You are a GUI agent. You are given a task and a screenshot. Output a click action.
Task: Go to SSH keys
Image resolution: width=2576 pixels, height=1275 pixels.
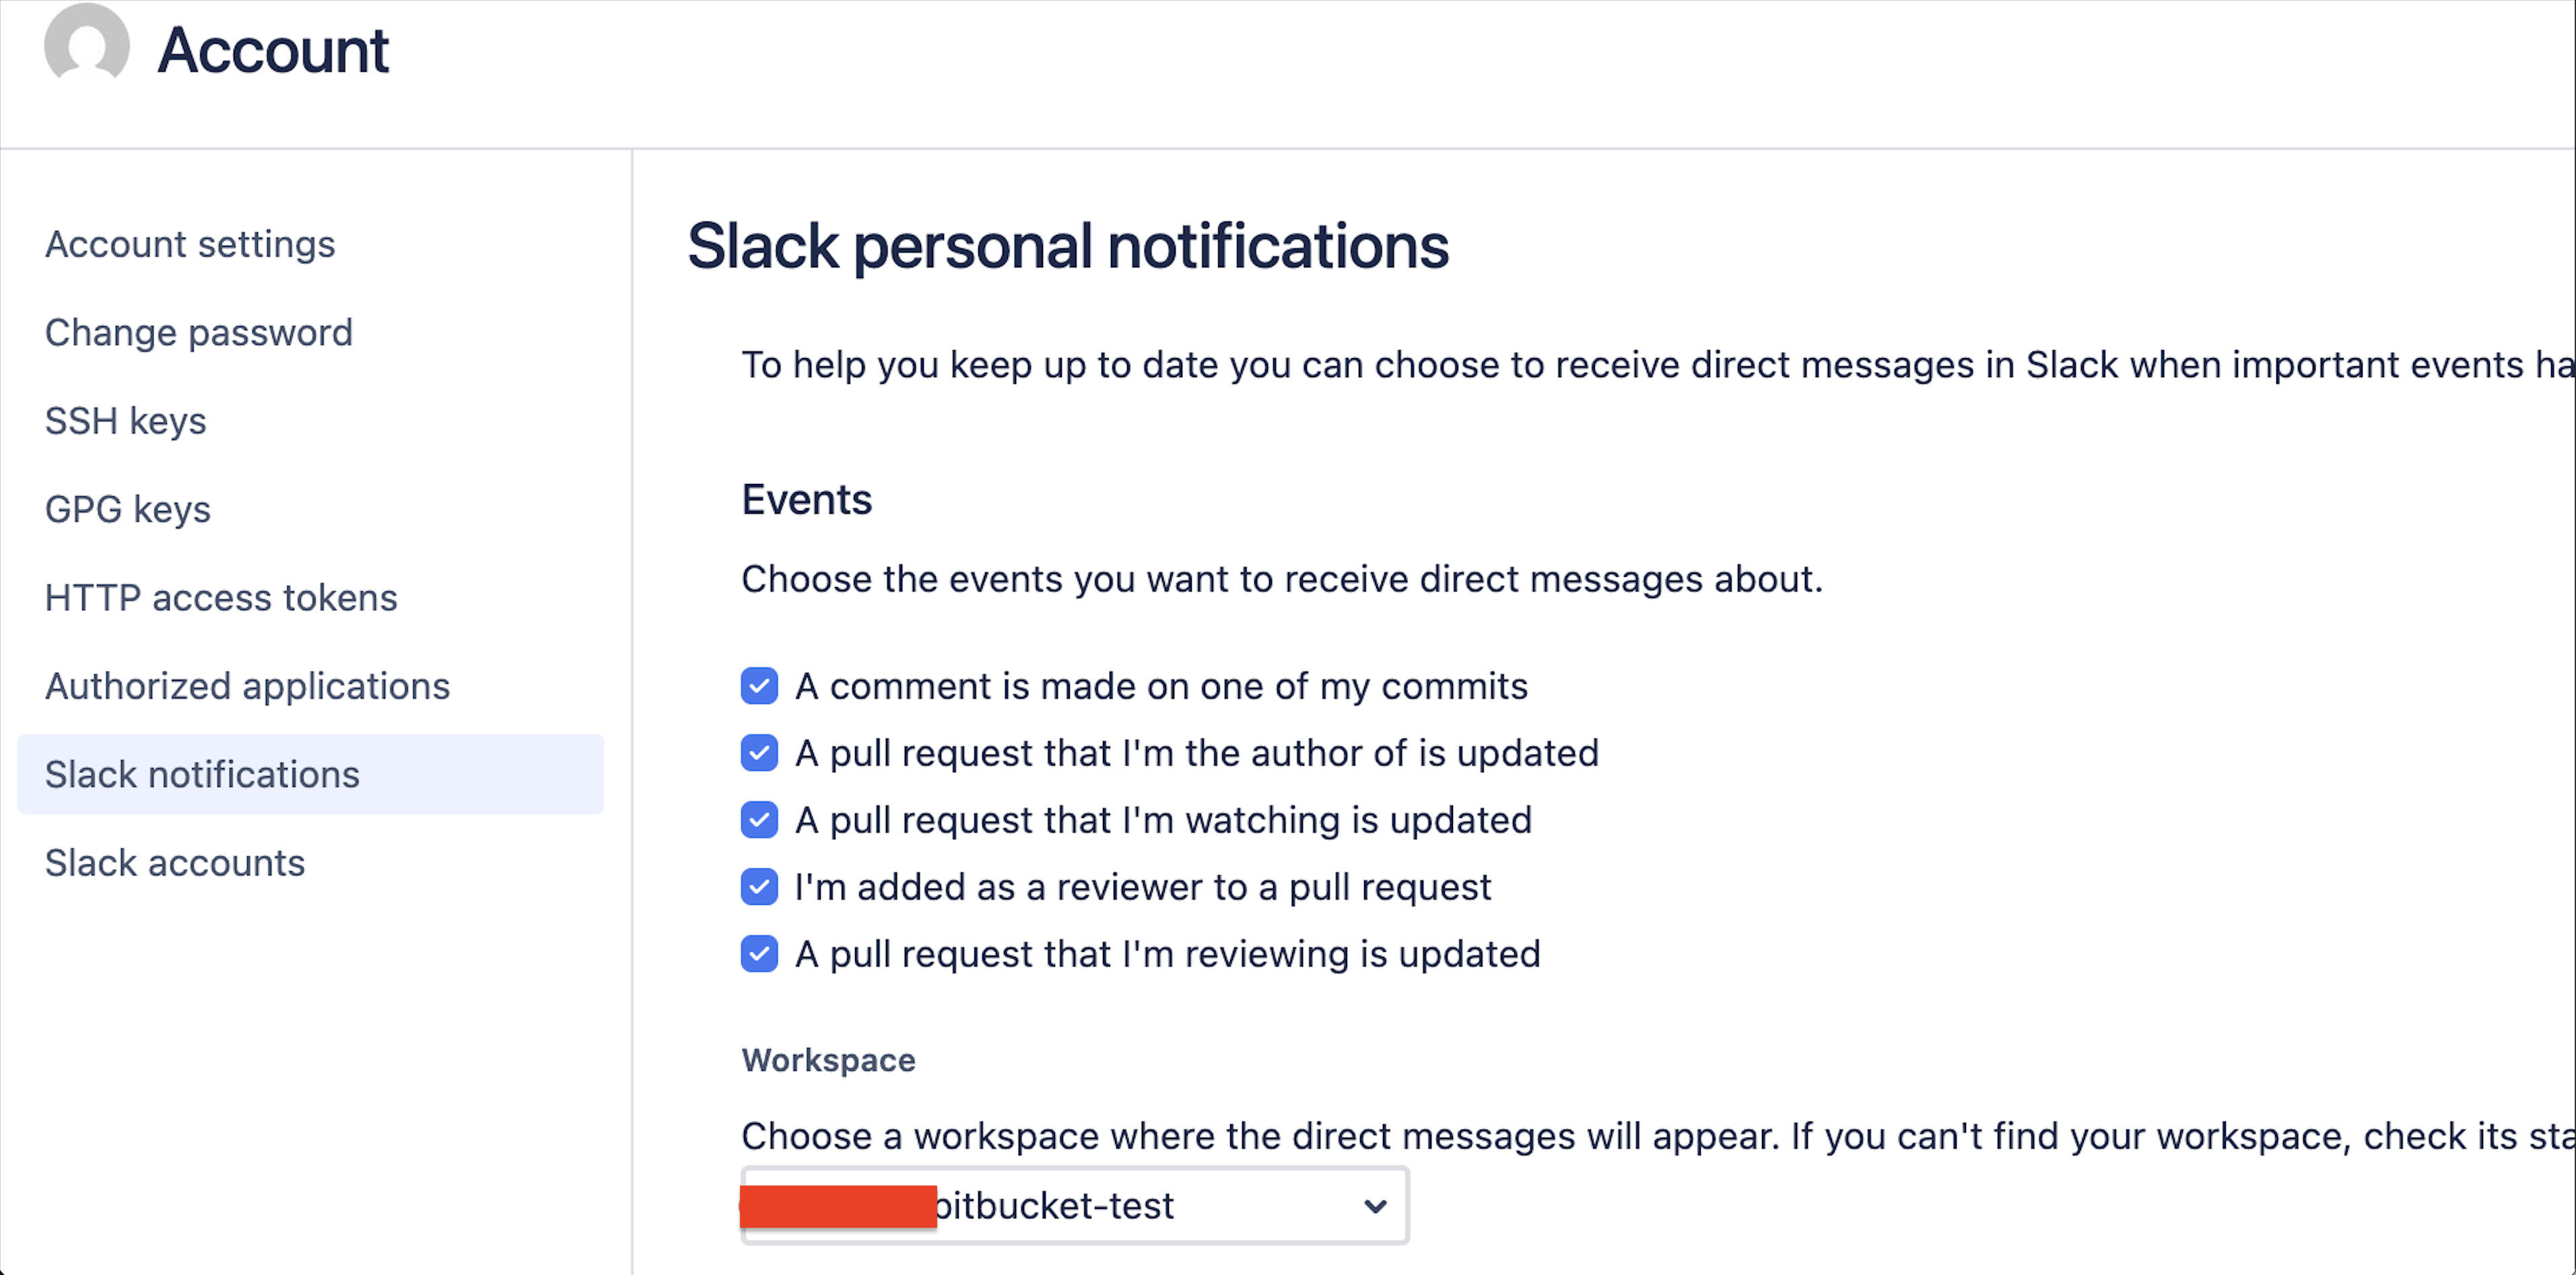pos(125,420)
